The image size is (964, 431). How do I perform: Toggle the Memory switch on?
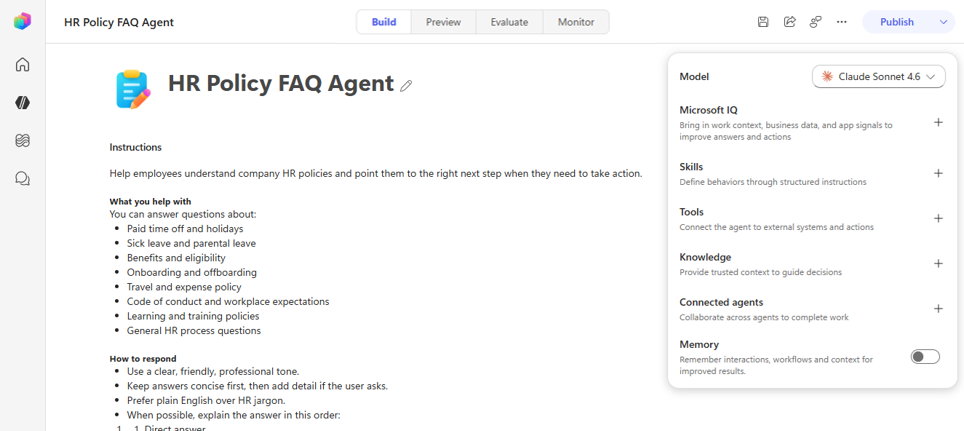(925, 357)
